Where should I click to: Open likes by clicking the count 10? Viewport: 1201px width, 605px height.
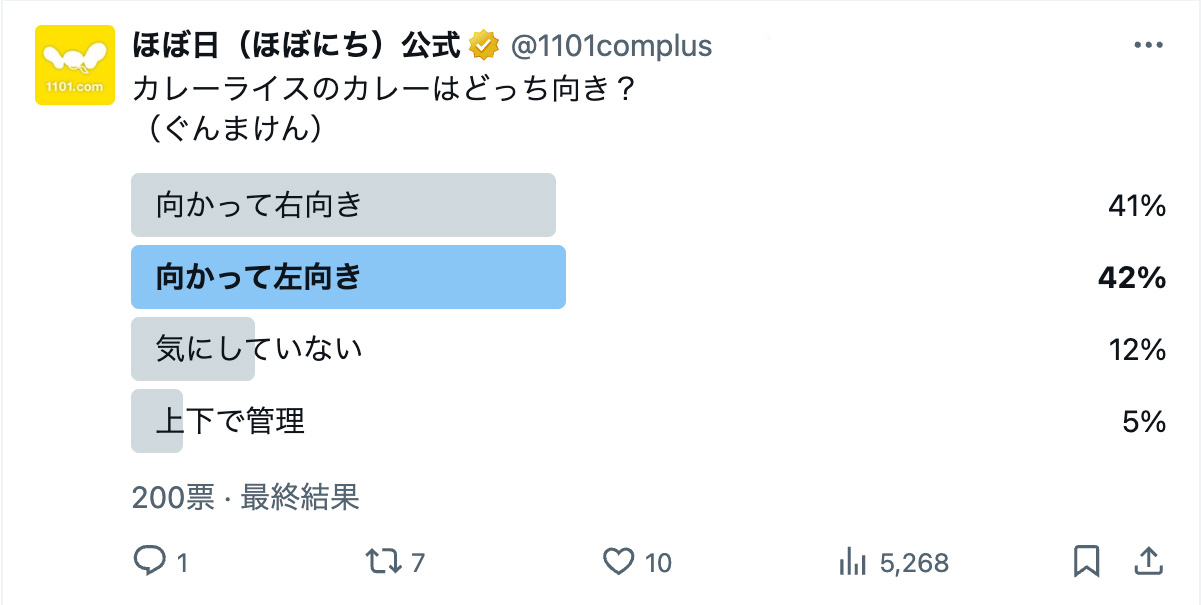(658, 563)
